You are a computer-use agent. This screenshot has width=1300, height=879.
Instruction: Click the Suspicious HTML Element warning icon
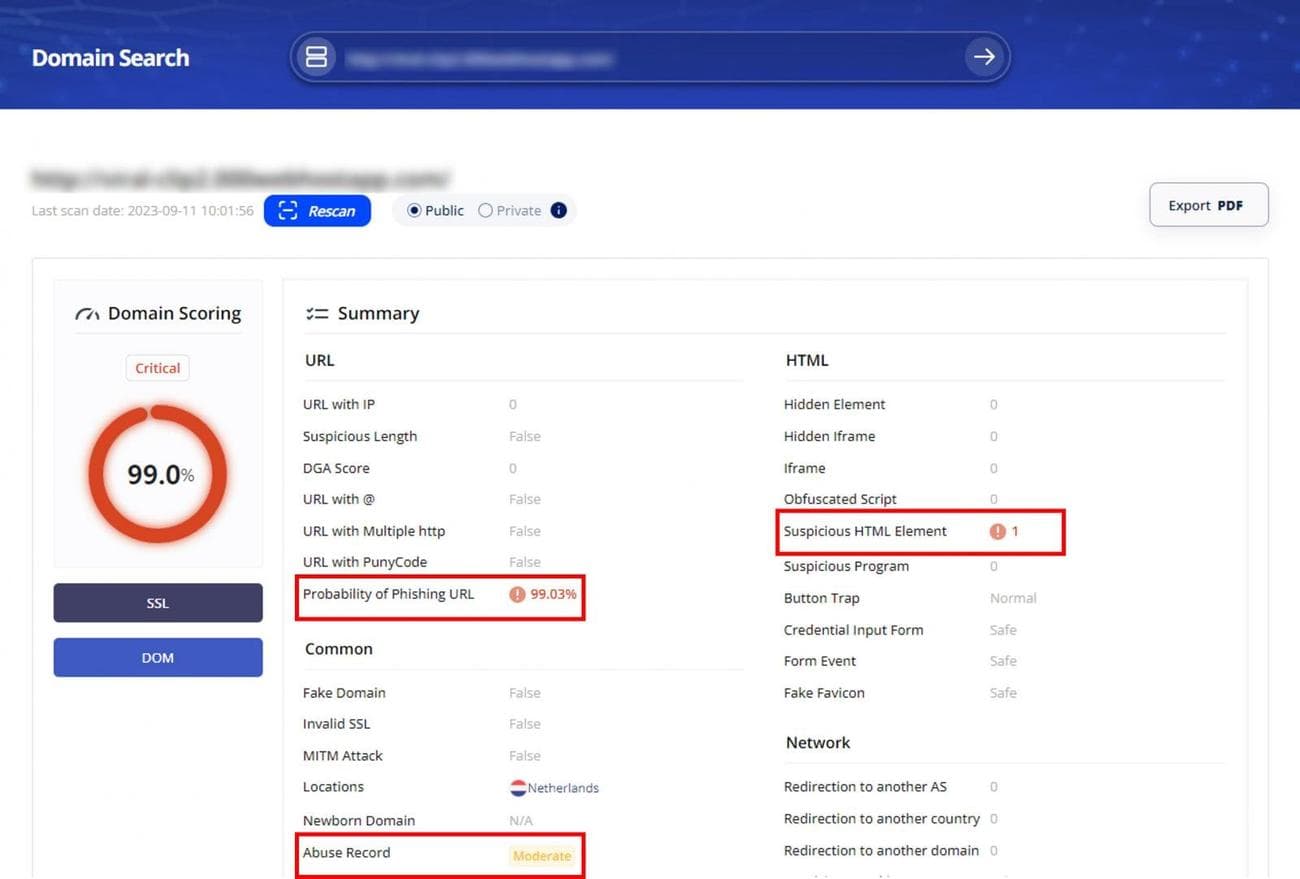click(x=997, y=531)
